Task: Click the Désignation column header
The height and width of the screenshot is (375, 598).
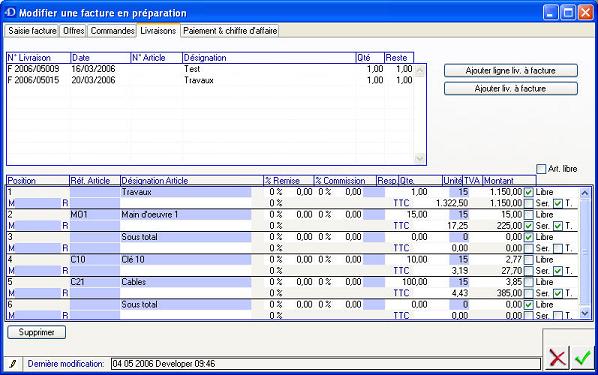Action: pos(269,58)
